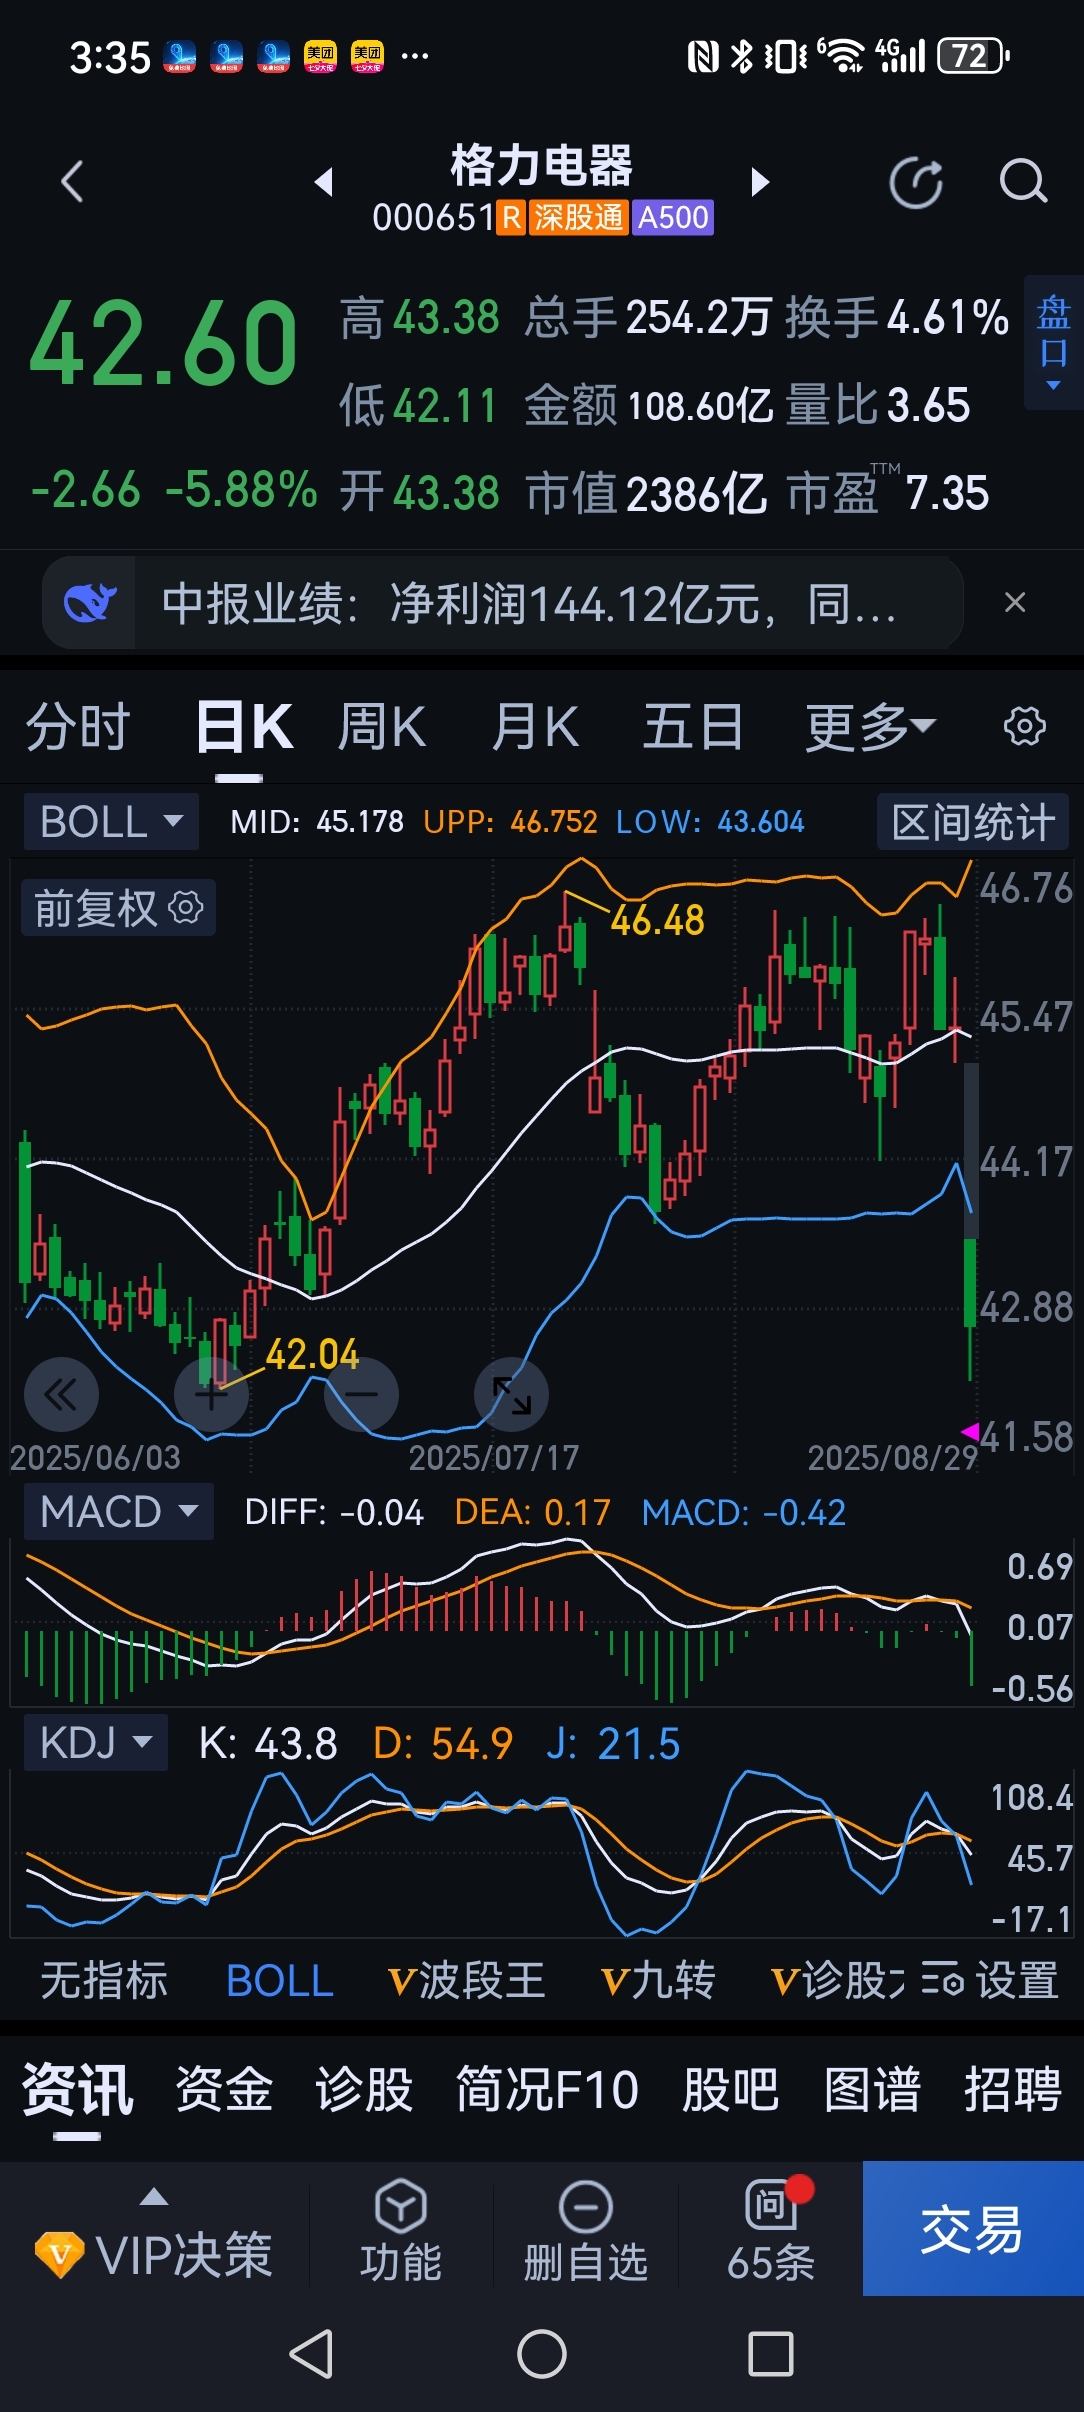The width and height of the screenshot is (1084, 2412).
Task: Tap the A500 index badge
Action: click(x=672, y=217)
